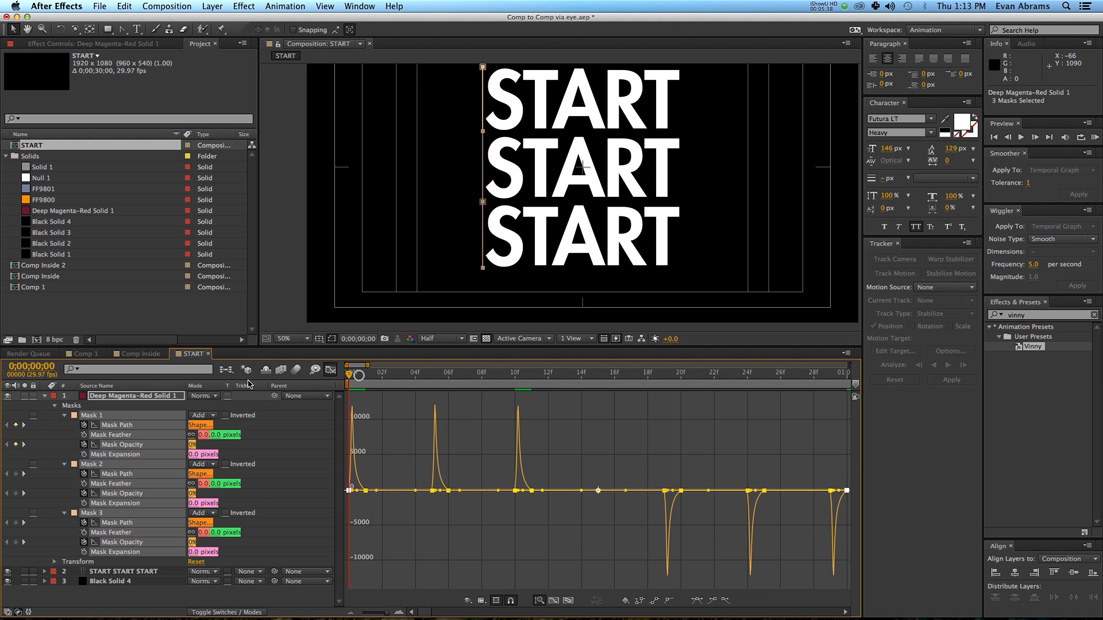The image size is (1103, 620).
Task: Toggle Frame Blending for timeline layers
Action: pos(281,369)
